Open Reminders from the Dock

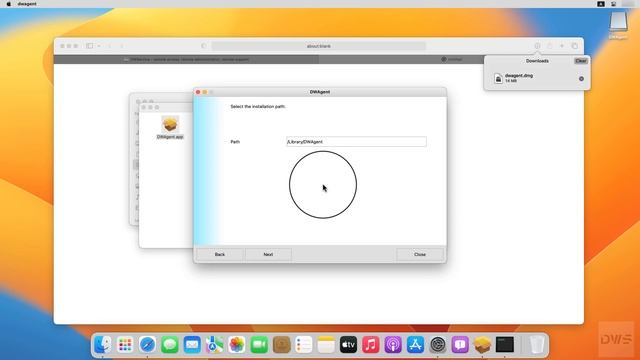tap(304, 345)
